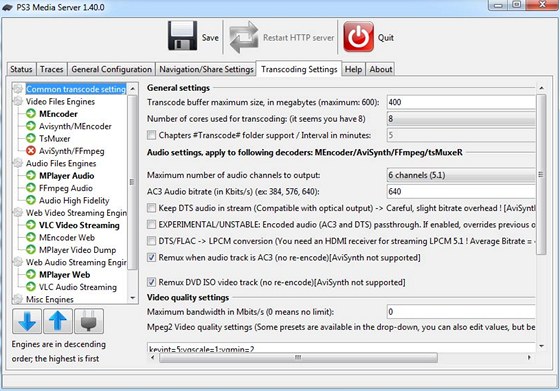
Task: Click green icon beside MPlayer Video Dump
Action: tap(31, 250)
